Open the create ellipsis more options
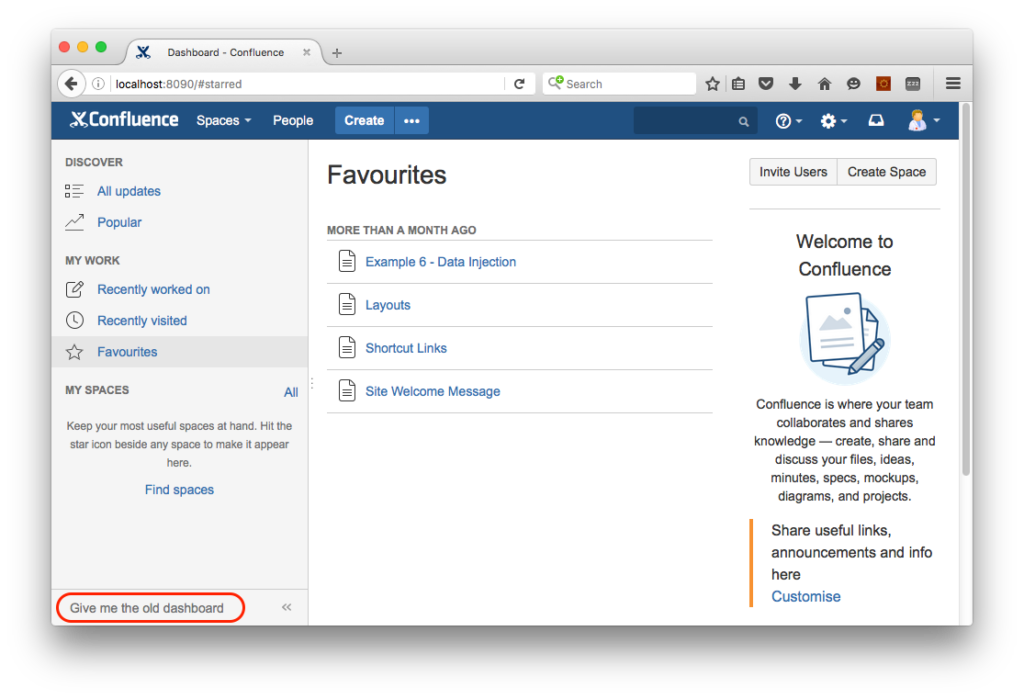1024x699 pixels. [411, 120]
